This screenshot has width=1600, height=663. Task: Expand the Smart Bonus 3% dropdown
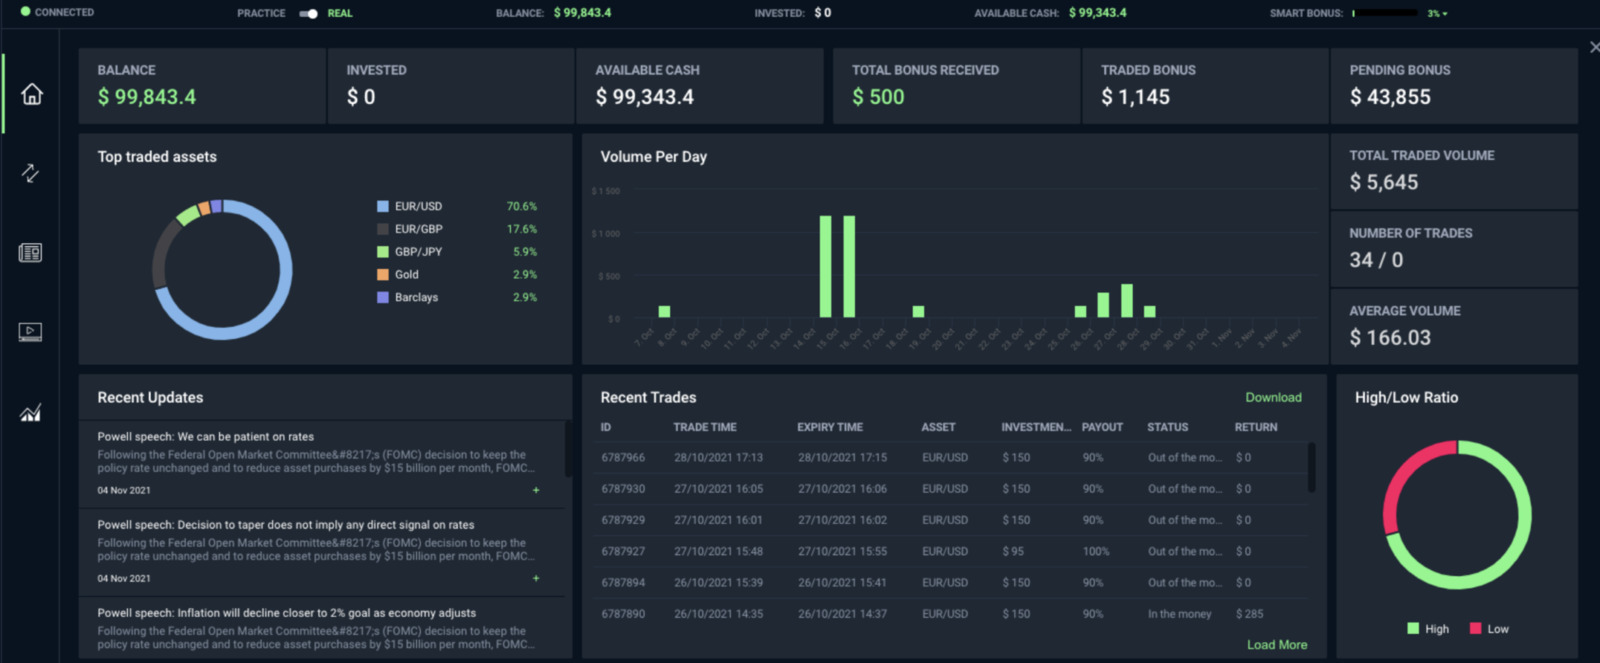[x=1438, y=13]
